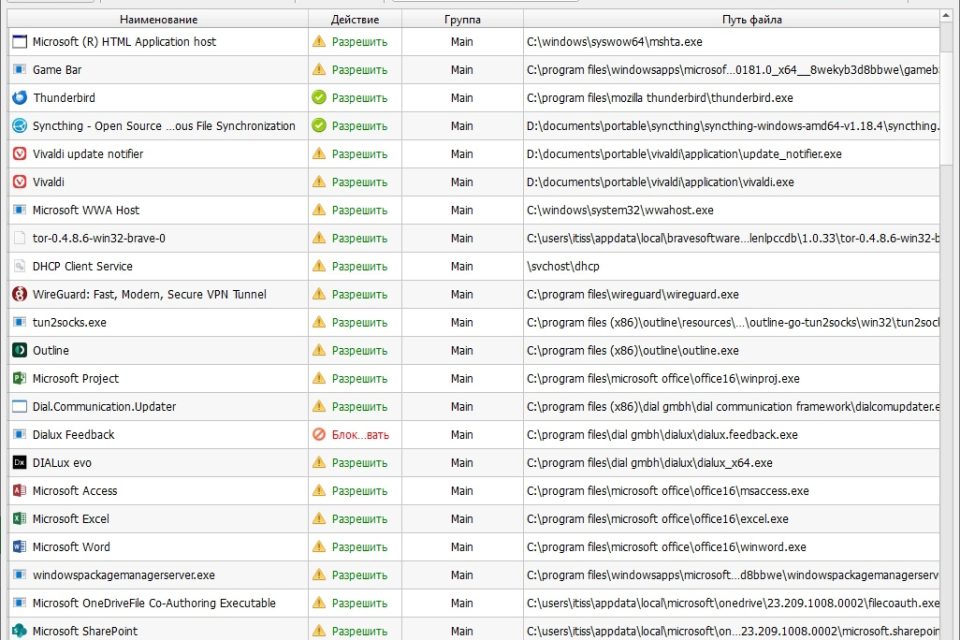Click the Vivaldi browser icon in Vivaldi row
This screenshot has height=640, width=960.
click(x=20, y=182)
